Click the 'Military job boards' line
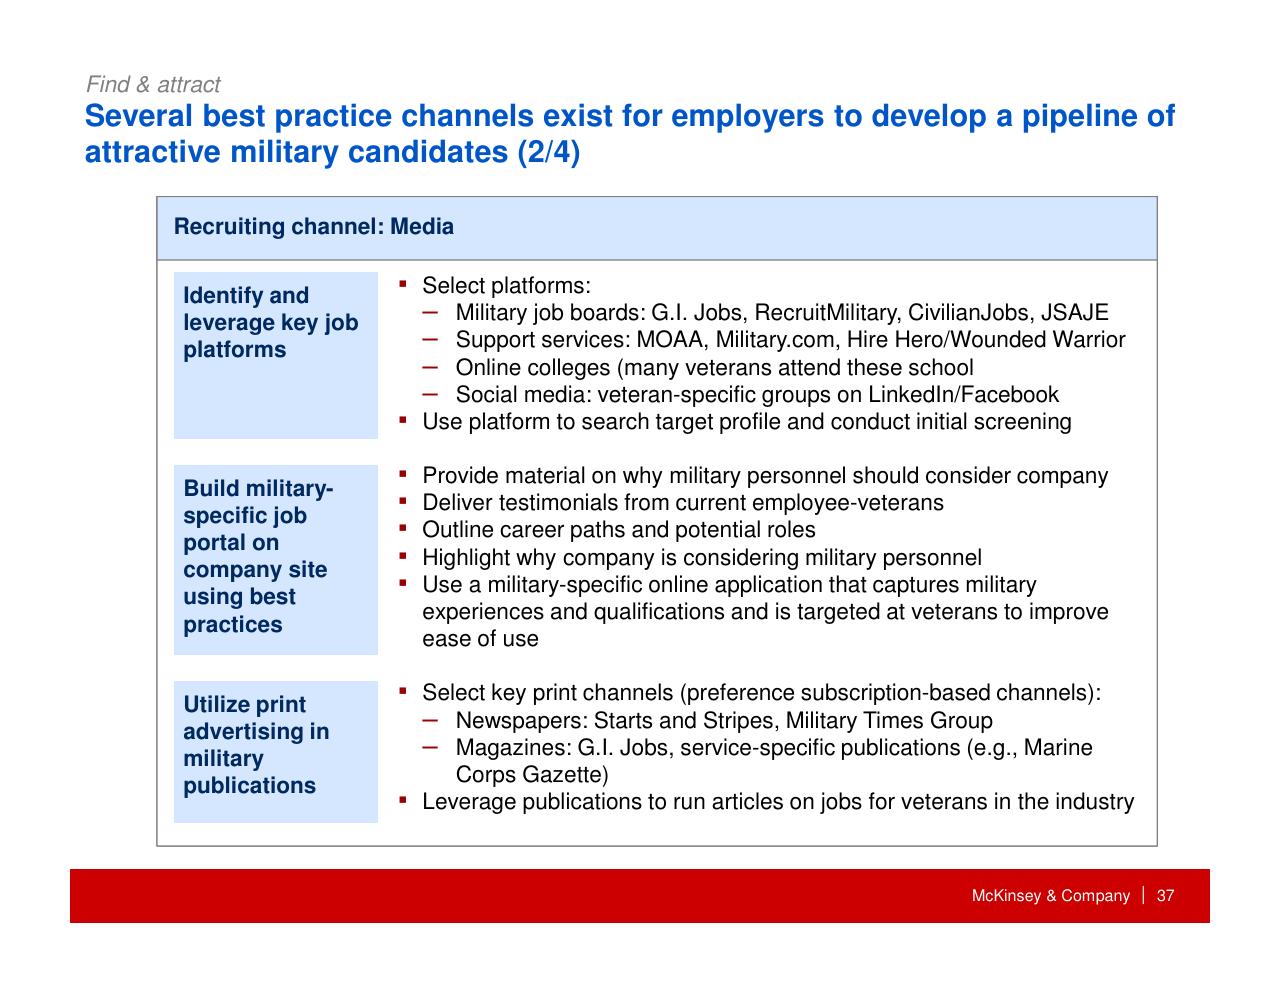 click(x=782, y=313)
